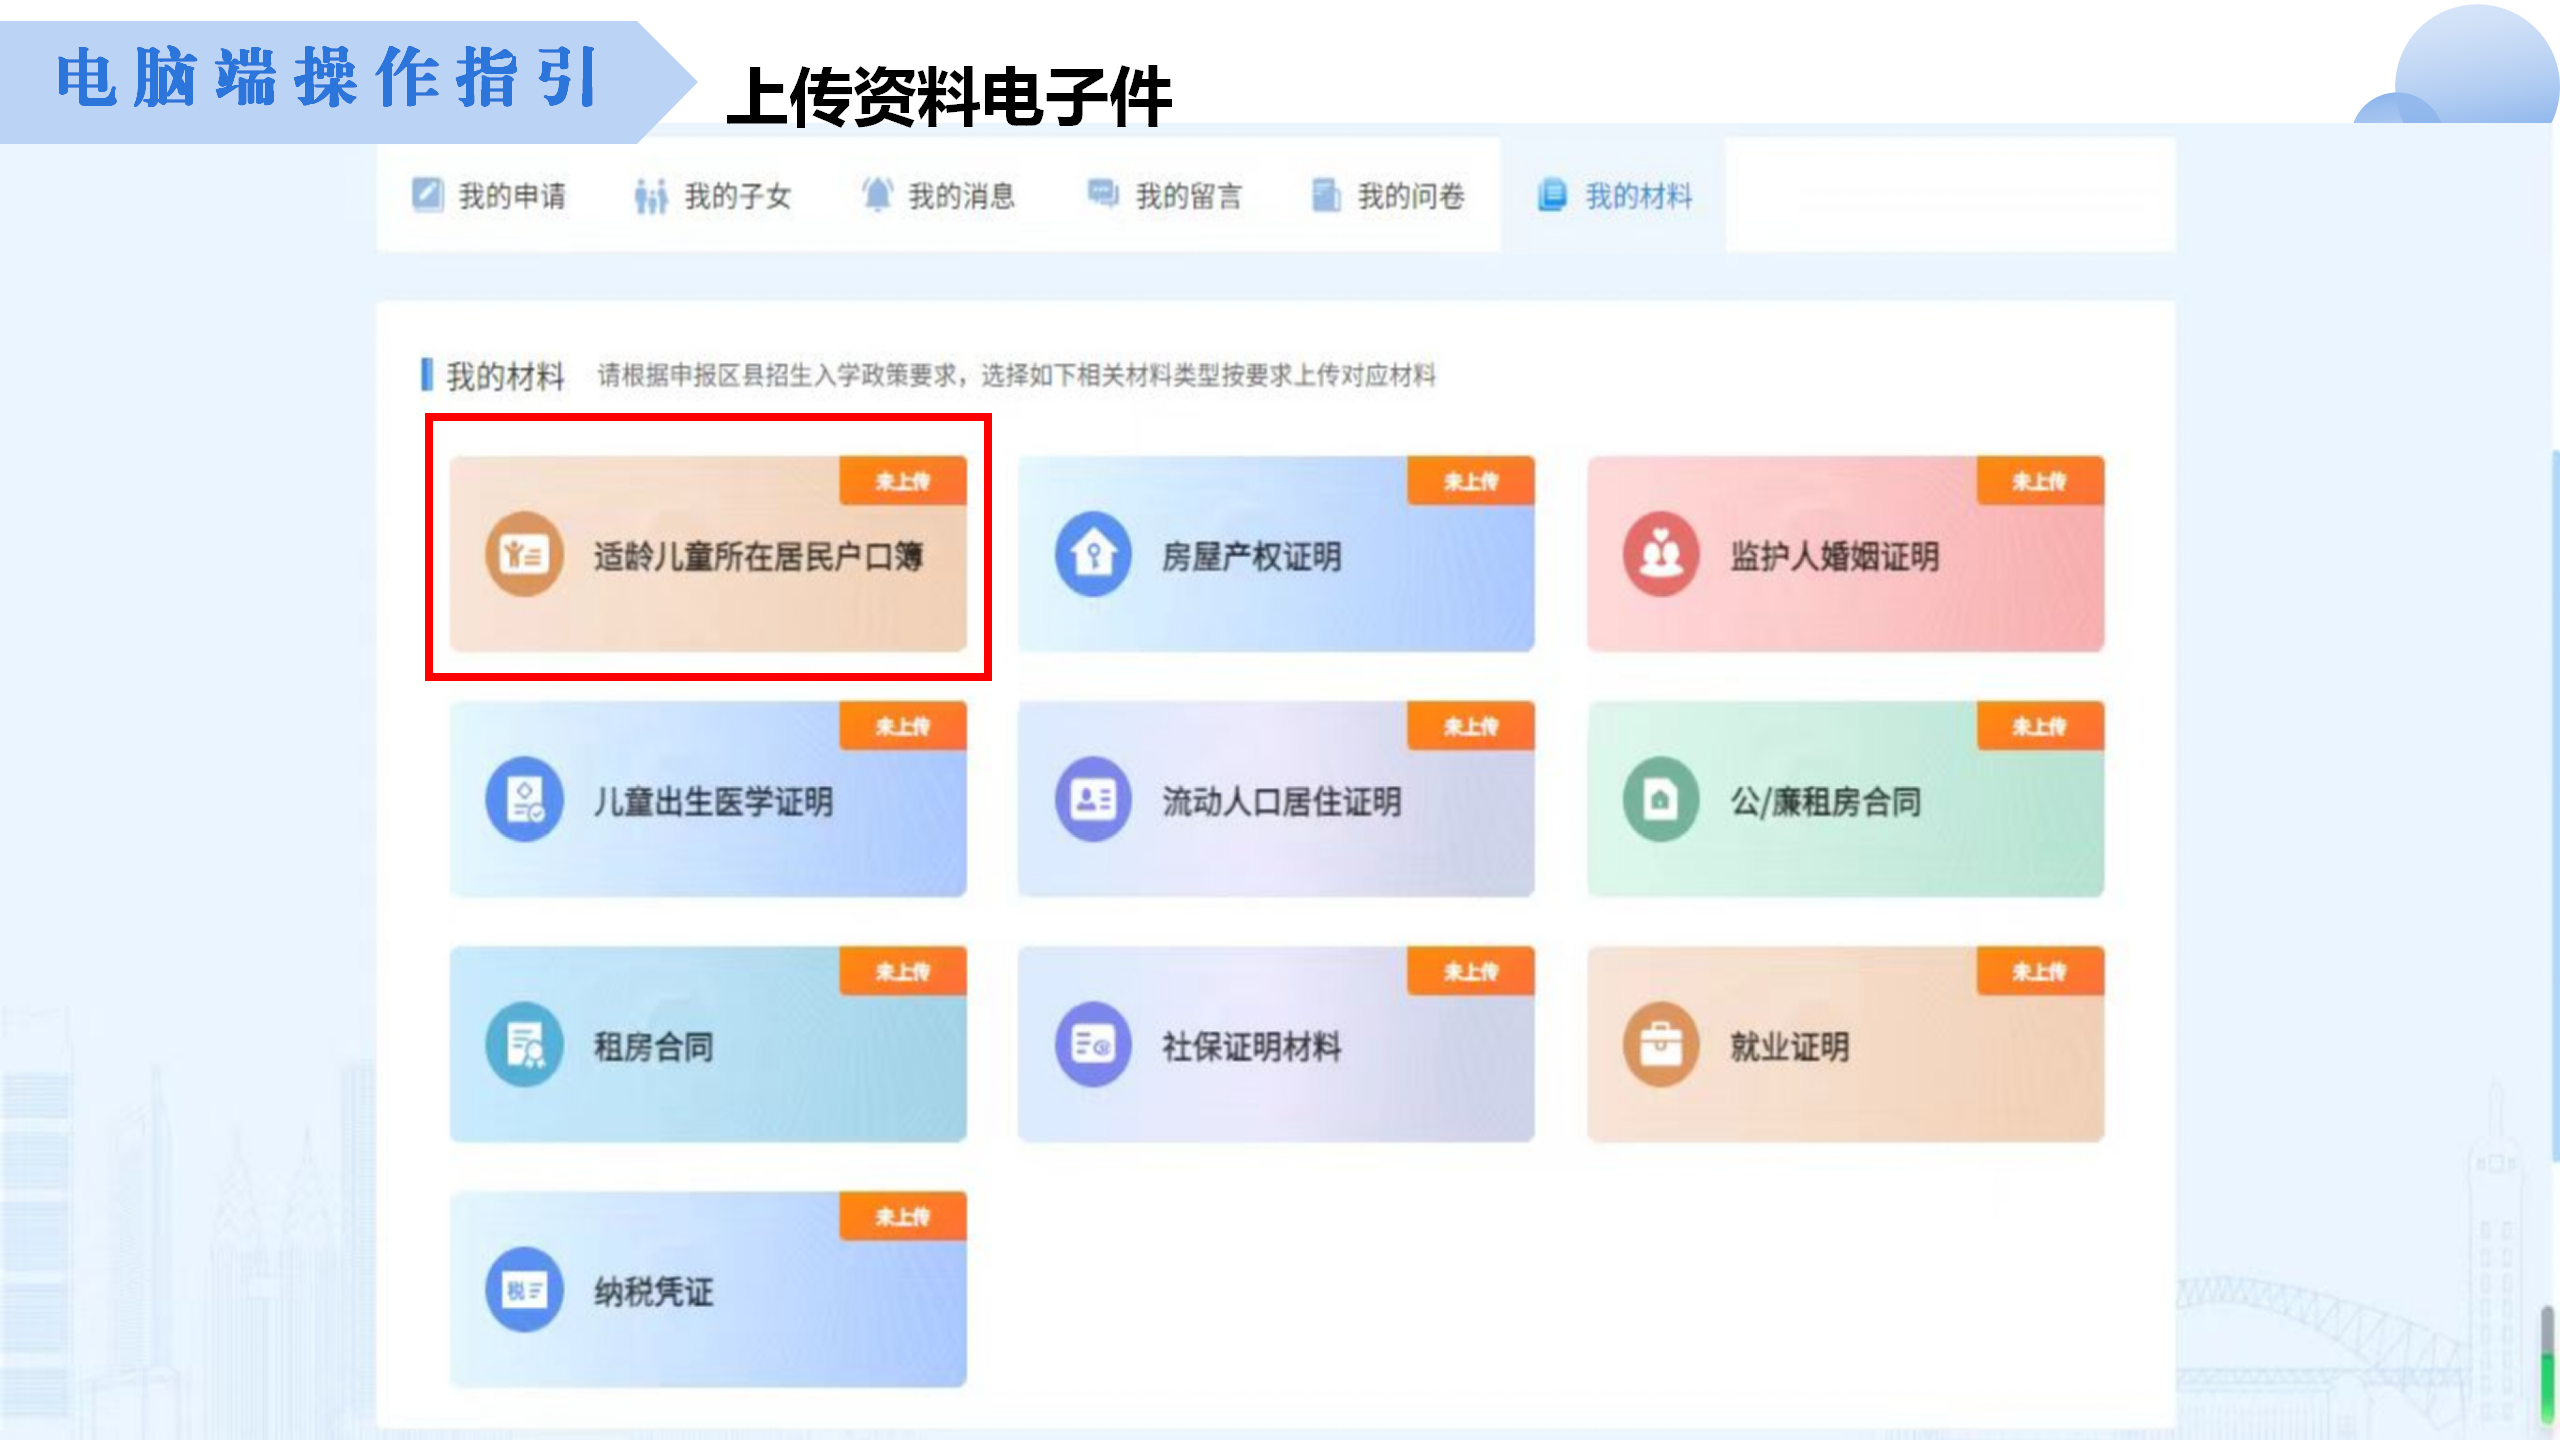Click the guardian marriage certificate icon
The height and width of the screenshot is (1440, 2560).
point(1661,554)
